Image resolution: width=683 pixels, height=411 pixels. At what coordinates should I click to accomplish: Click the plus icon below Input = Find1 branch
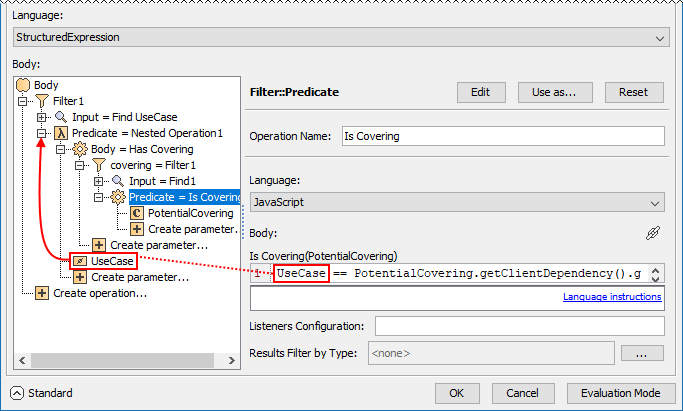click(x=99, y=245)
